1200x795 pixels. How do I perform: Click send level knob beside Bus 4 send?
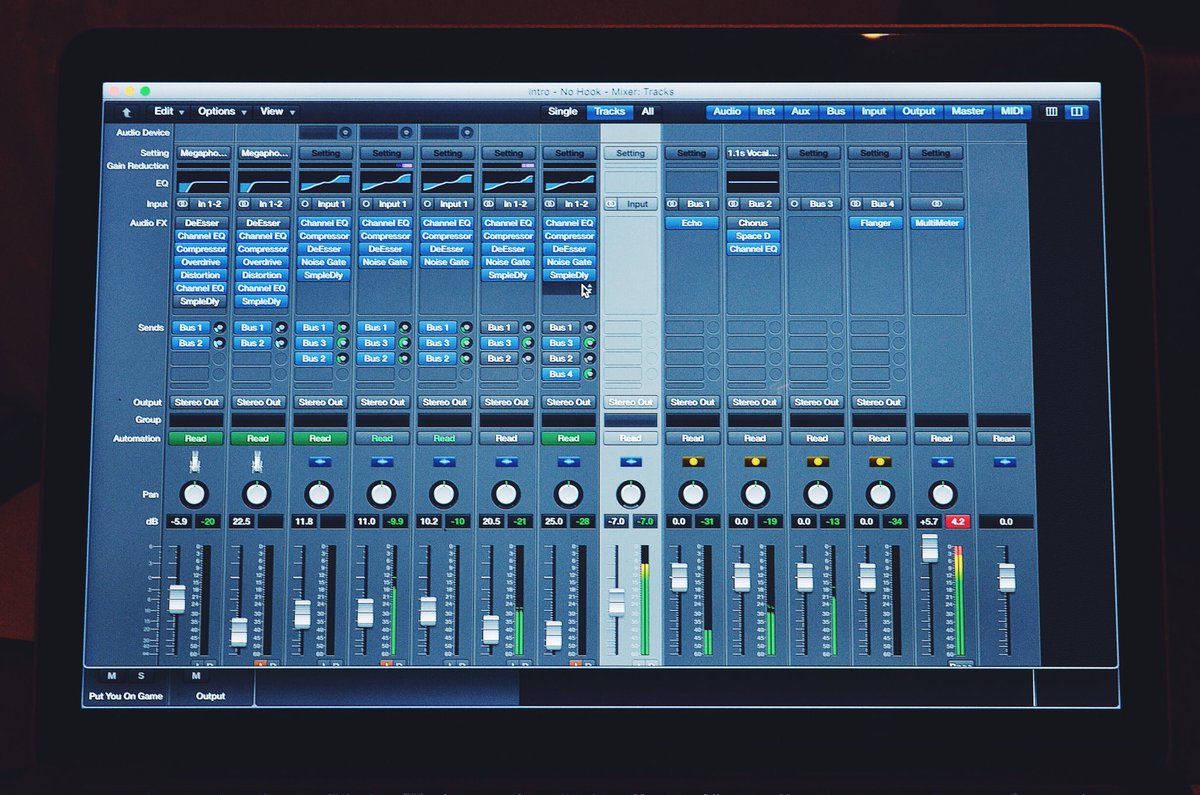point(589,374)
